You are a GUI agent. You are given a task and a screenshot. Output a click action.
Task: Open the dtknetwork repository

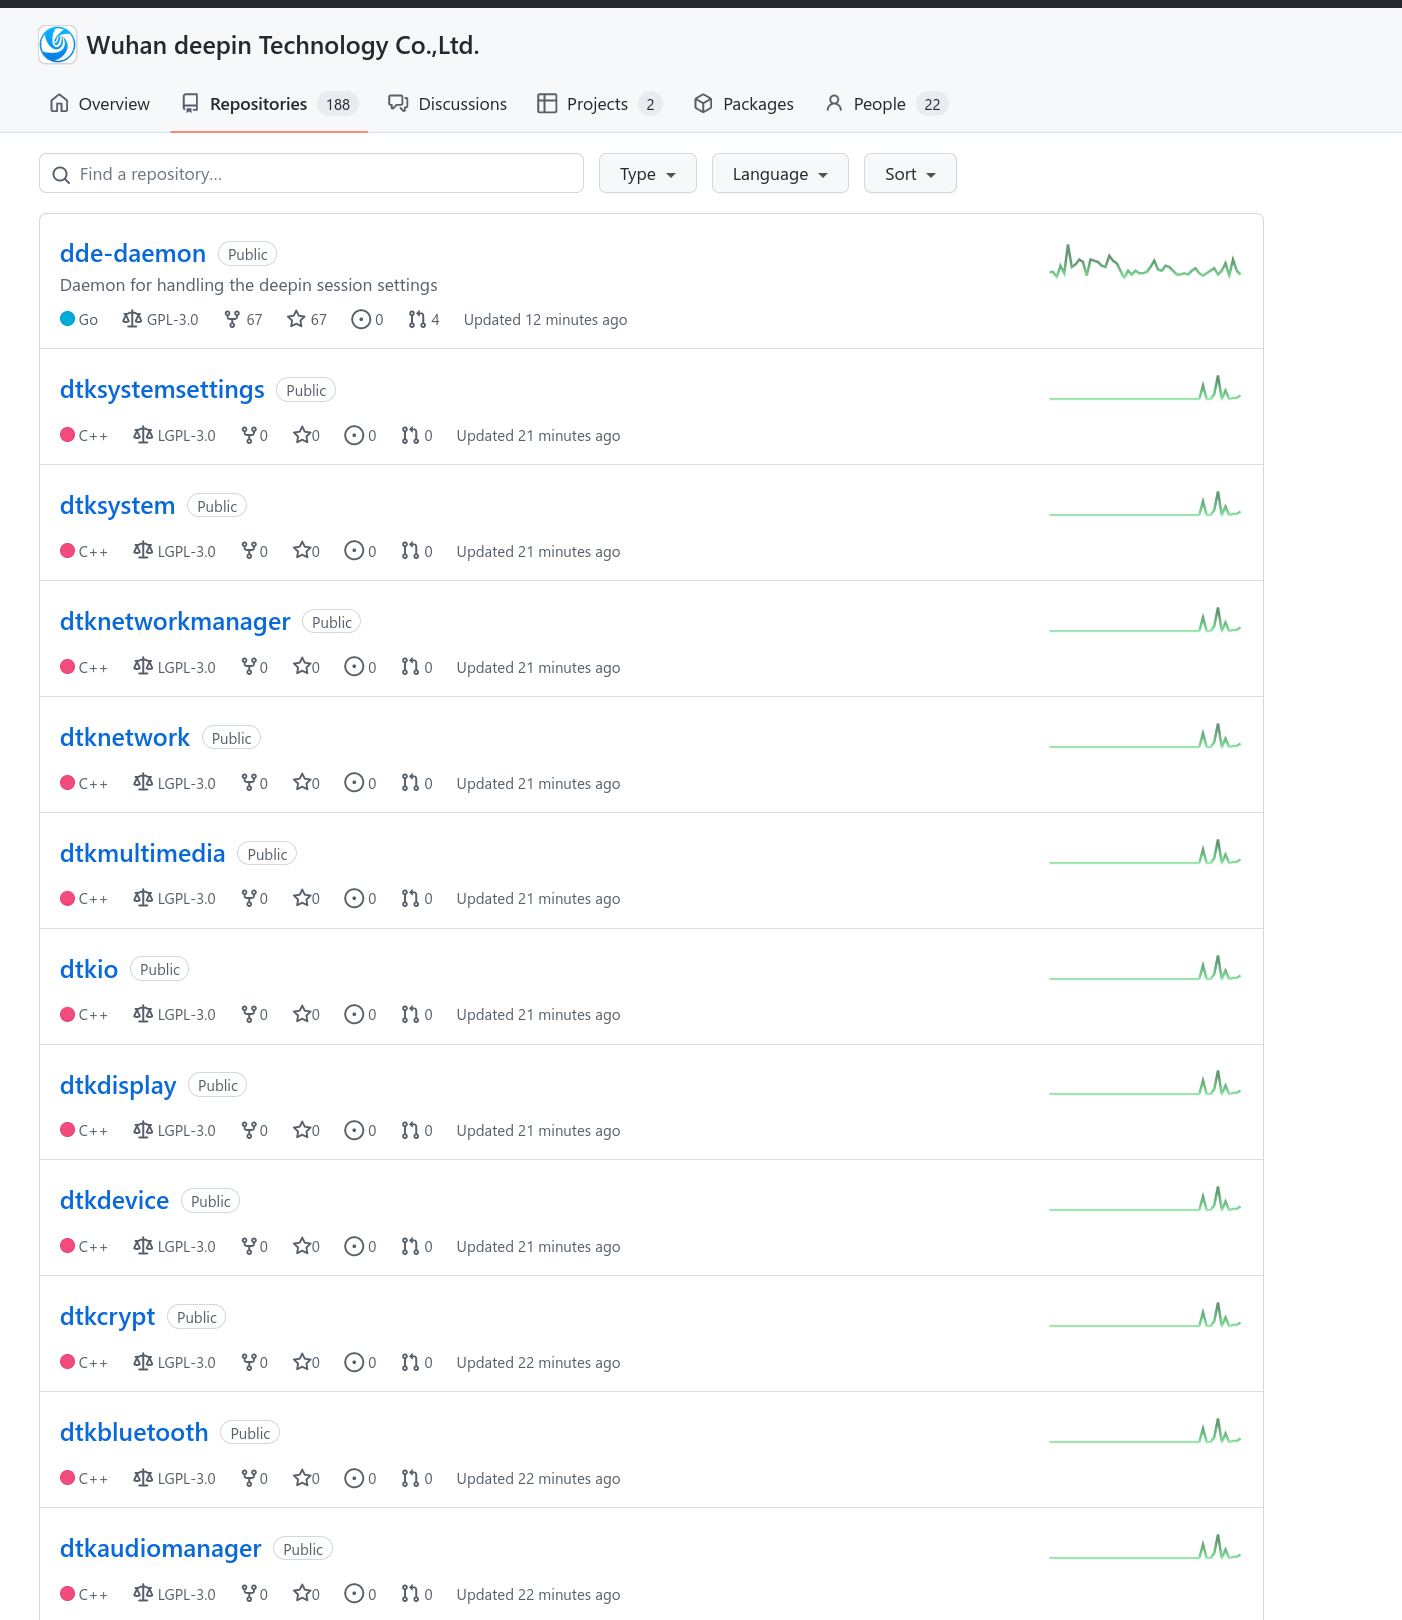tap(125, 738)
